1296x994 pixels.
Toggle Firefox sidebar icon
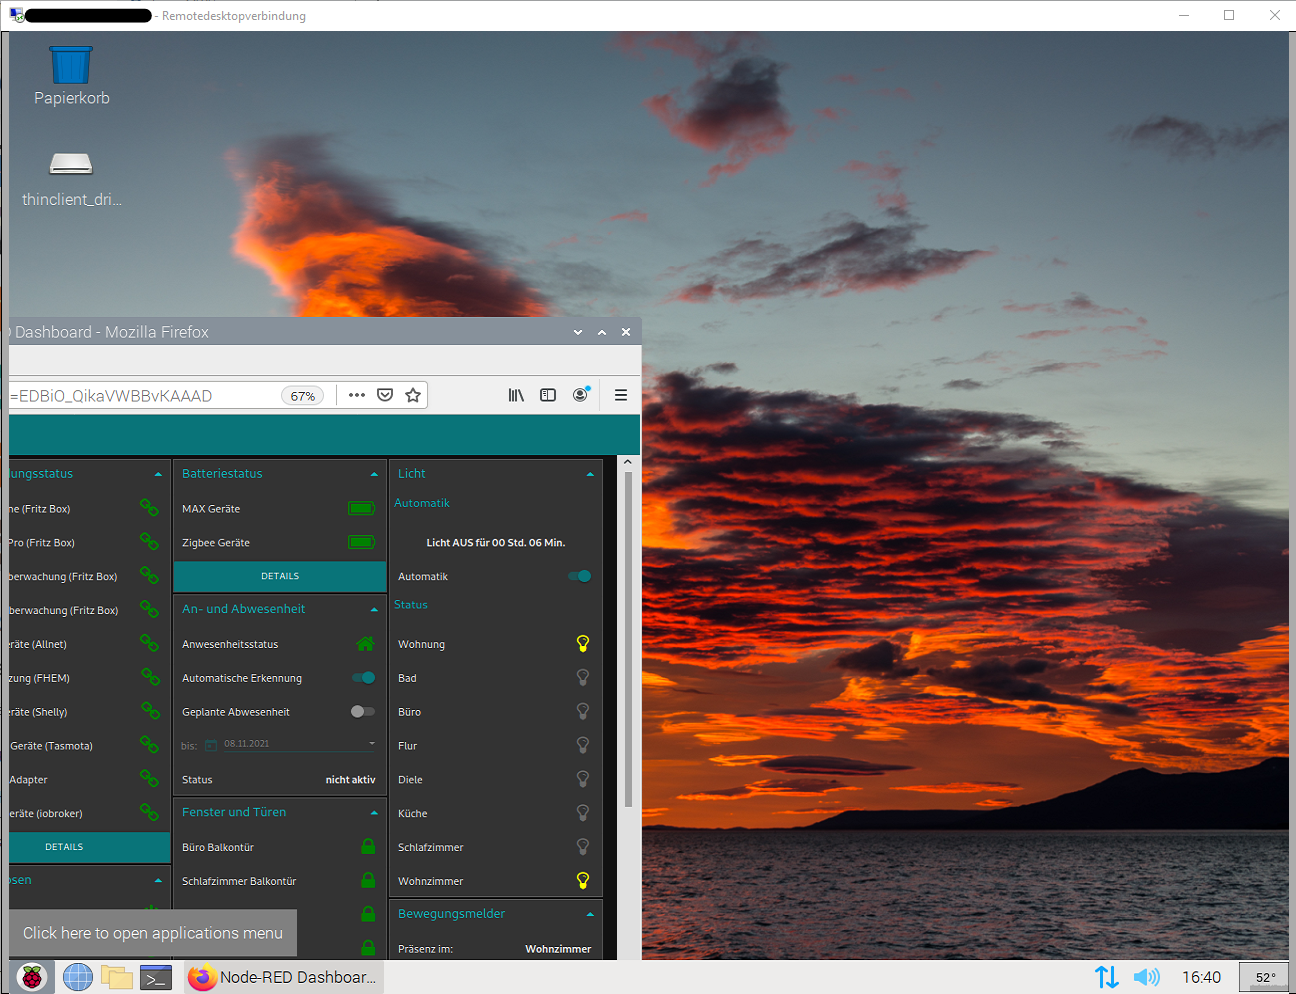click(548, 395)
